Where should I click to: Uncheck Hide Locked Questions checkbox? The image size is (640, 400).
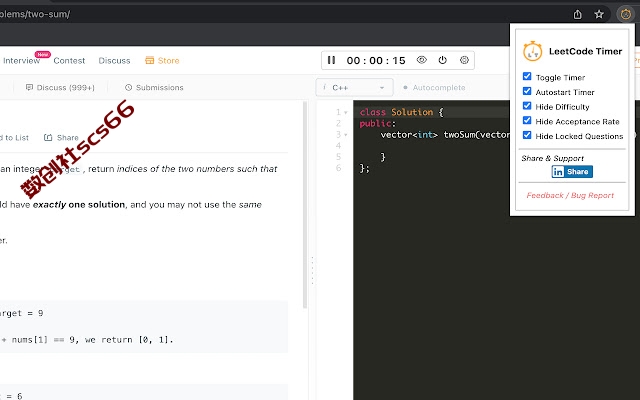[527, 136]
